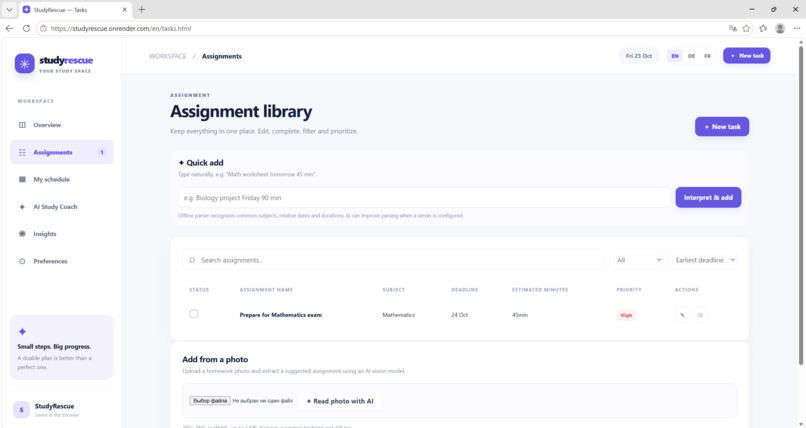Click the 24 Oct deadline cell
This screenshot has height=428, width=806.
tap(460, 315)
